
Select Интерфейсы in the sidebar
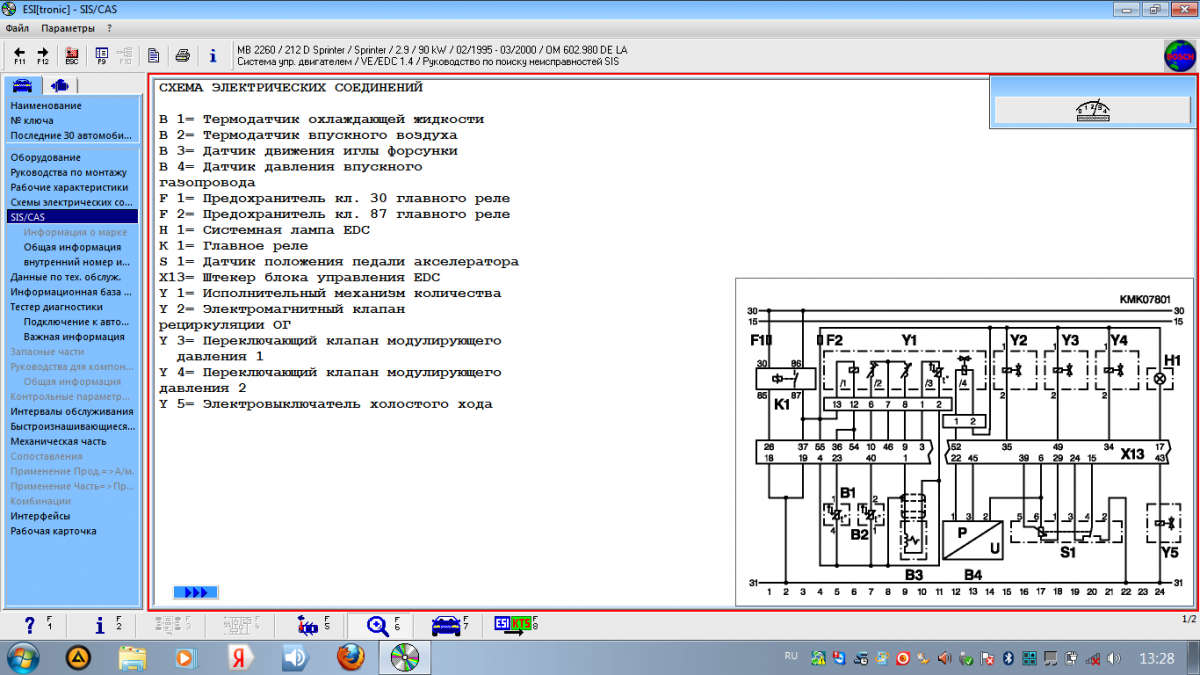(x=40, y=516)
